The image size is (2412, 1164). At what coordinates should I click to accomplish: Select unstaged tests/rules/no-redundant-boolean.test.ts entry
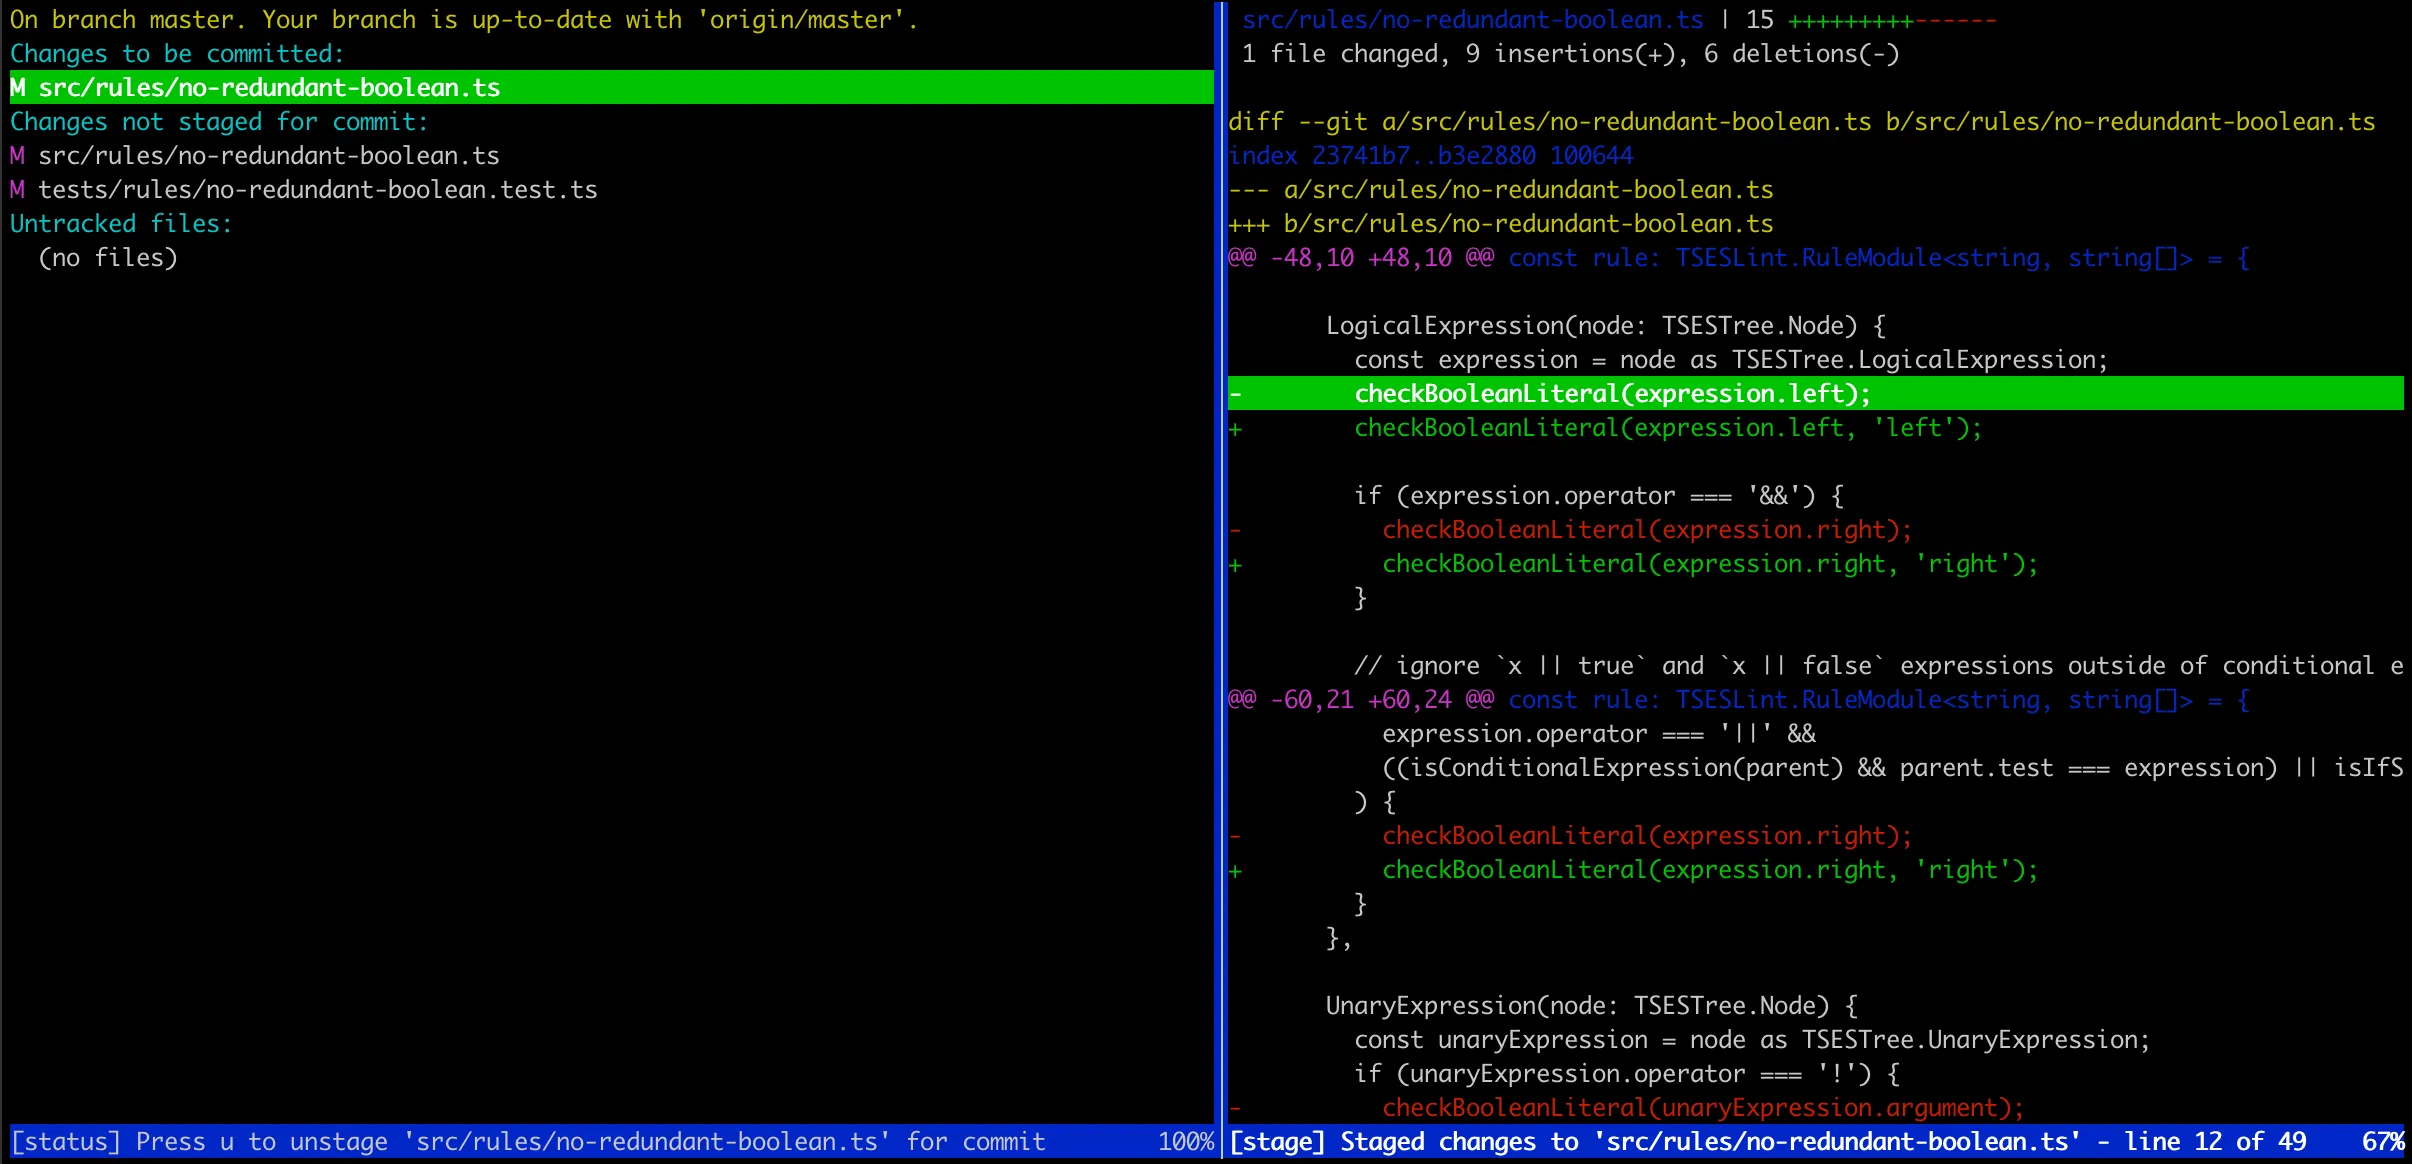coord(303,189)
